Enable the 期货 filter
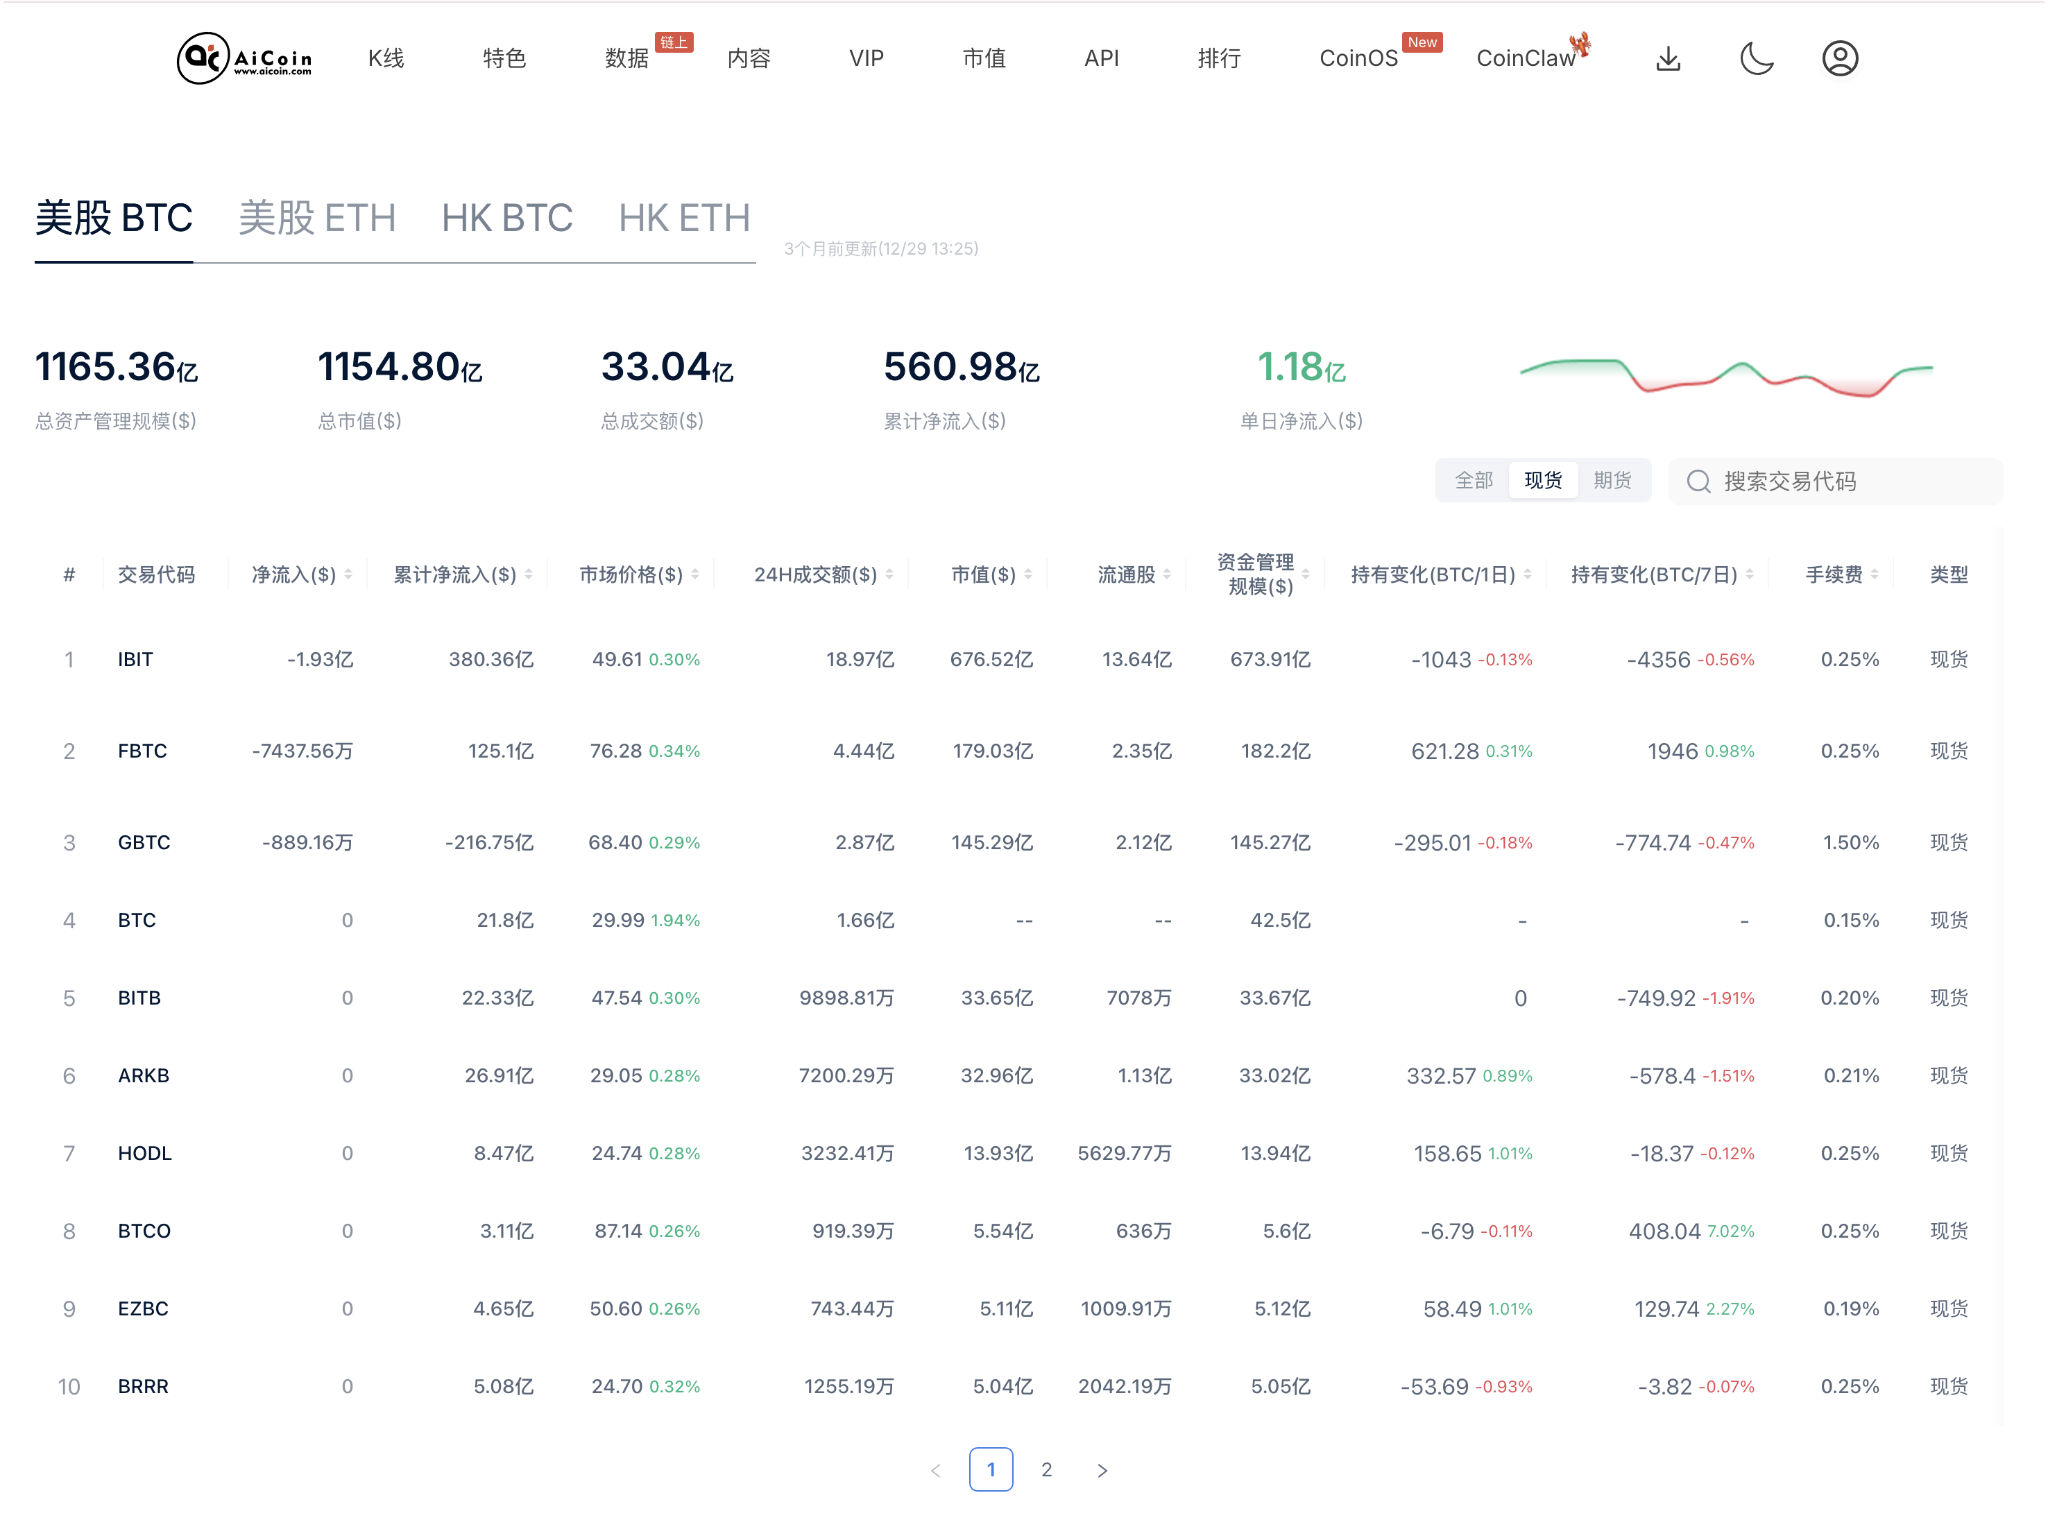Image resolution: width=2048 pixels, height=1522 pixels. coord(1613,480)
